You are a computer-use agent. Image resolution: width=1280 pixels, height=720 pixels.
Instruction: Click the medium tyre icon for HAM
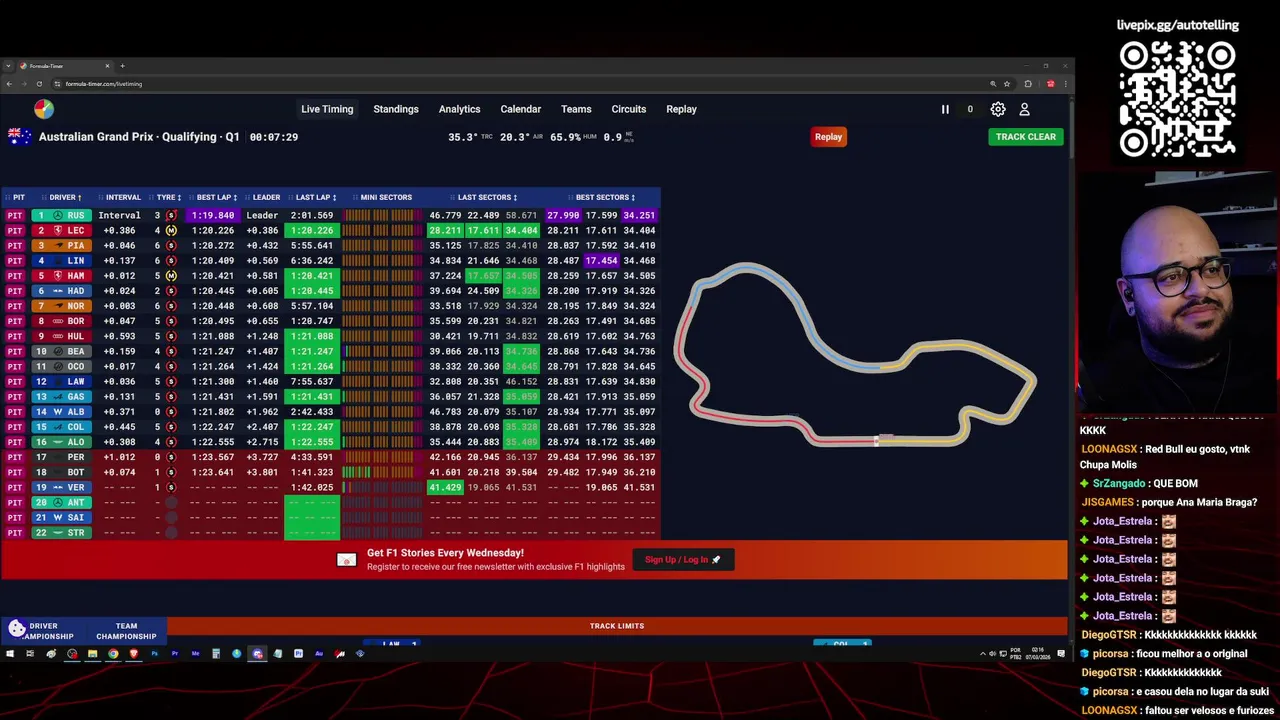pos(171,276)
